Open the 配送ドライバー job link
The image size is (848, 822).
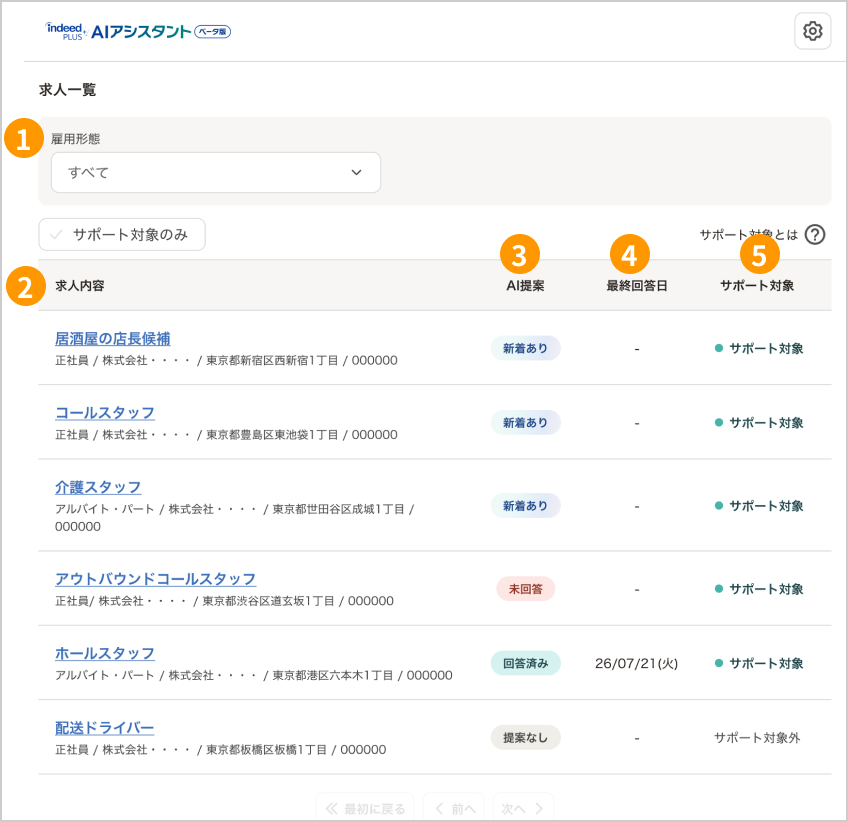(x=104, y=728)
